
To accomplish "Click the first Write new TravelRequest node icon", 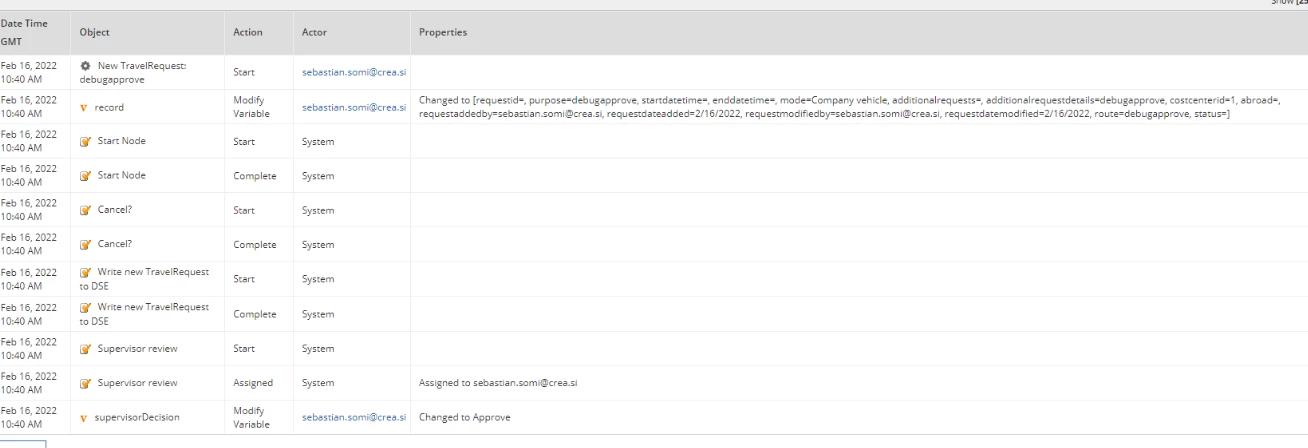I will click(85, 272).
